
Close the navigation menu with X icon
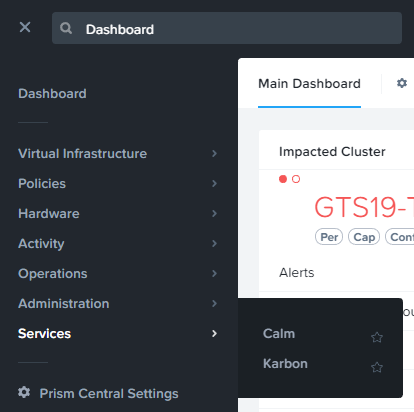click(25, 27)
